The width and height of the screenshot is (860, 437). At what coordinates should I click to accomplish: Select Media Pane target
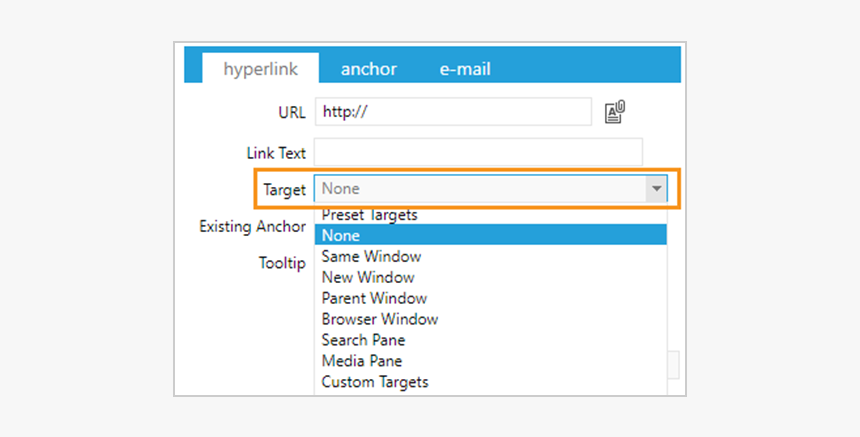pos(490,360)
